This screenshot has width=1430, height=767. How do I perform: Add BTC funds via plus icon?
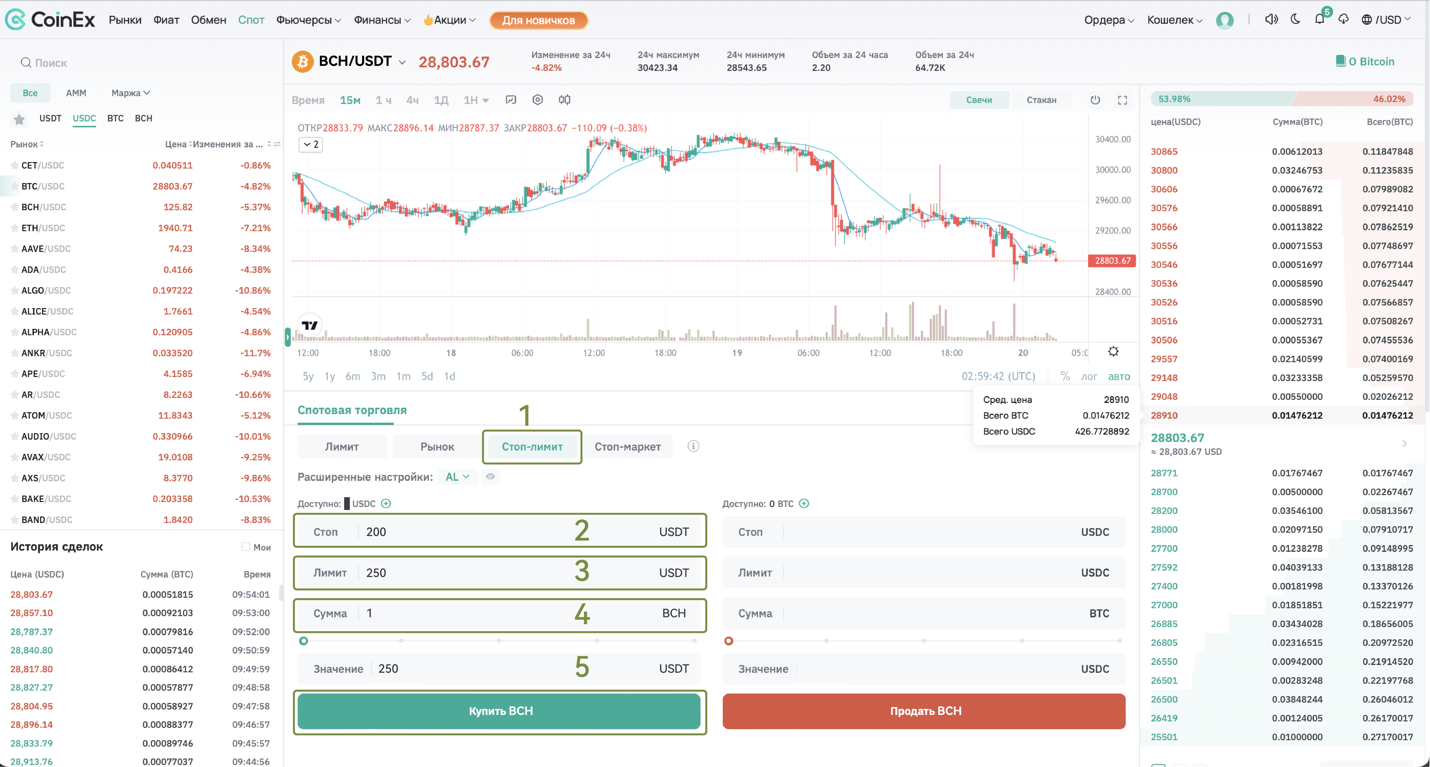coord(804,503)
